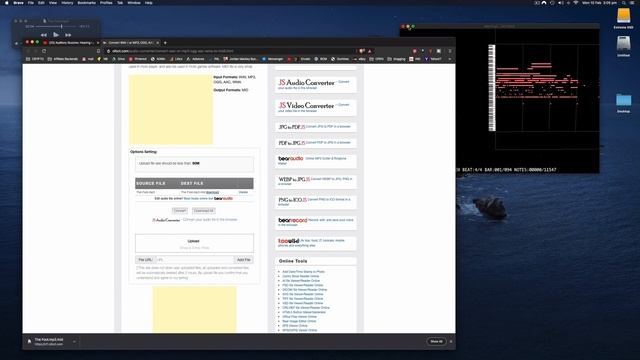Open the Pinterest bookmark
Screen dimensions: 640x360
pos(138,59)
